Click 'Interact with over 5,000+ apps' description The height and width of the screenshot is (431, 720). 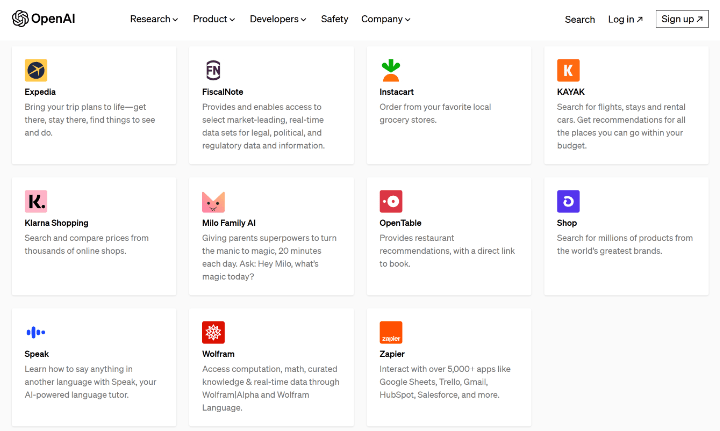pos(445,382)
